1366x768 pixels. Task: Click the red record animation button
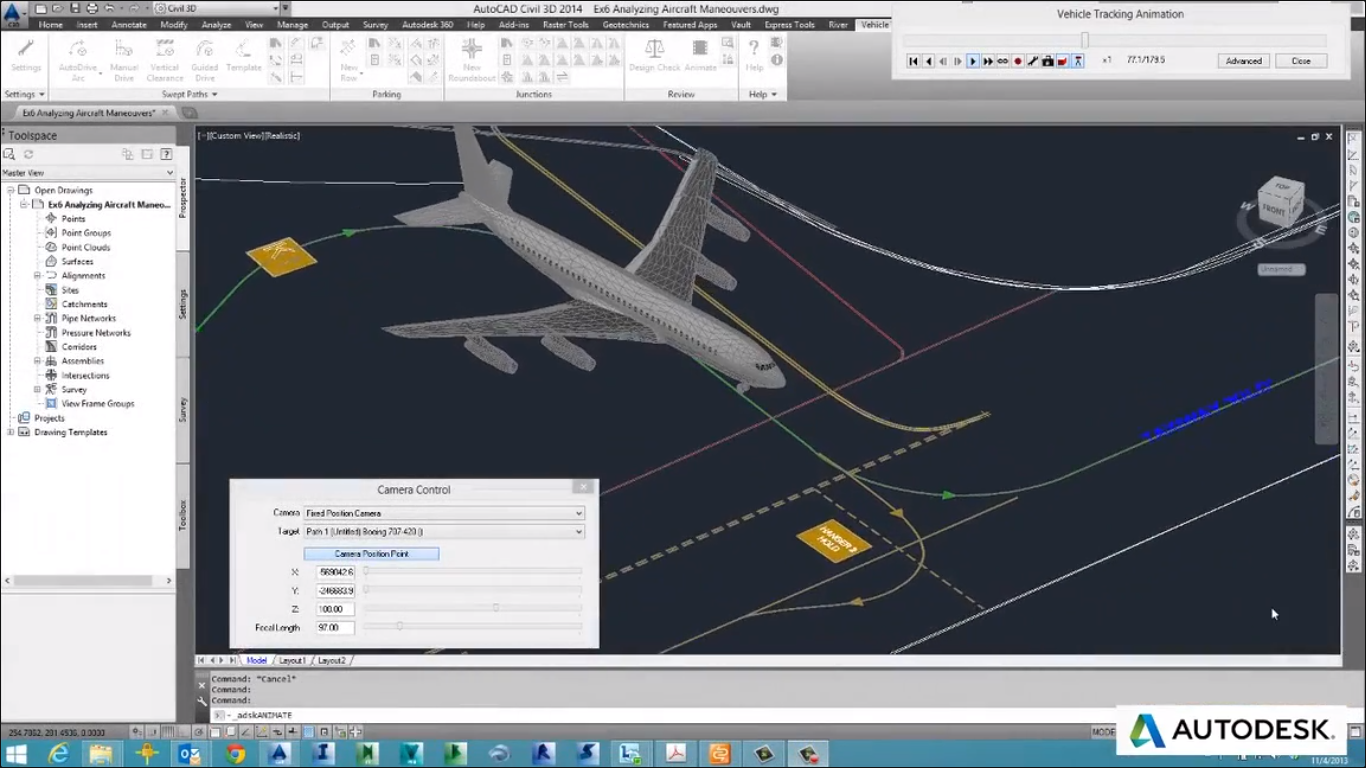(x=1018, y=61)
